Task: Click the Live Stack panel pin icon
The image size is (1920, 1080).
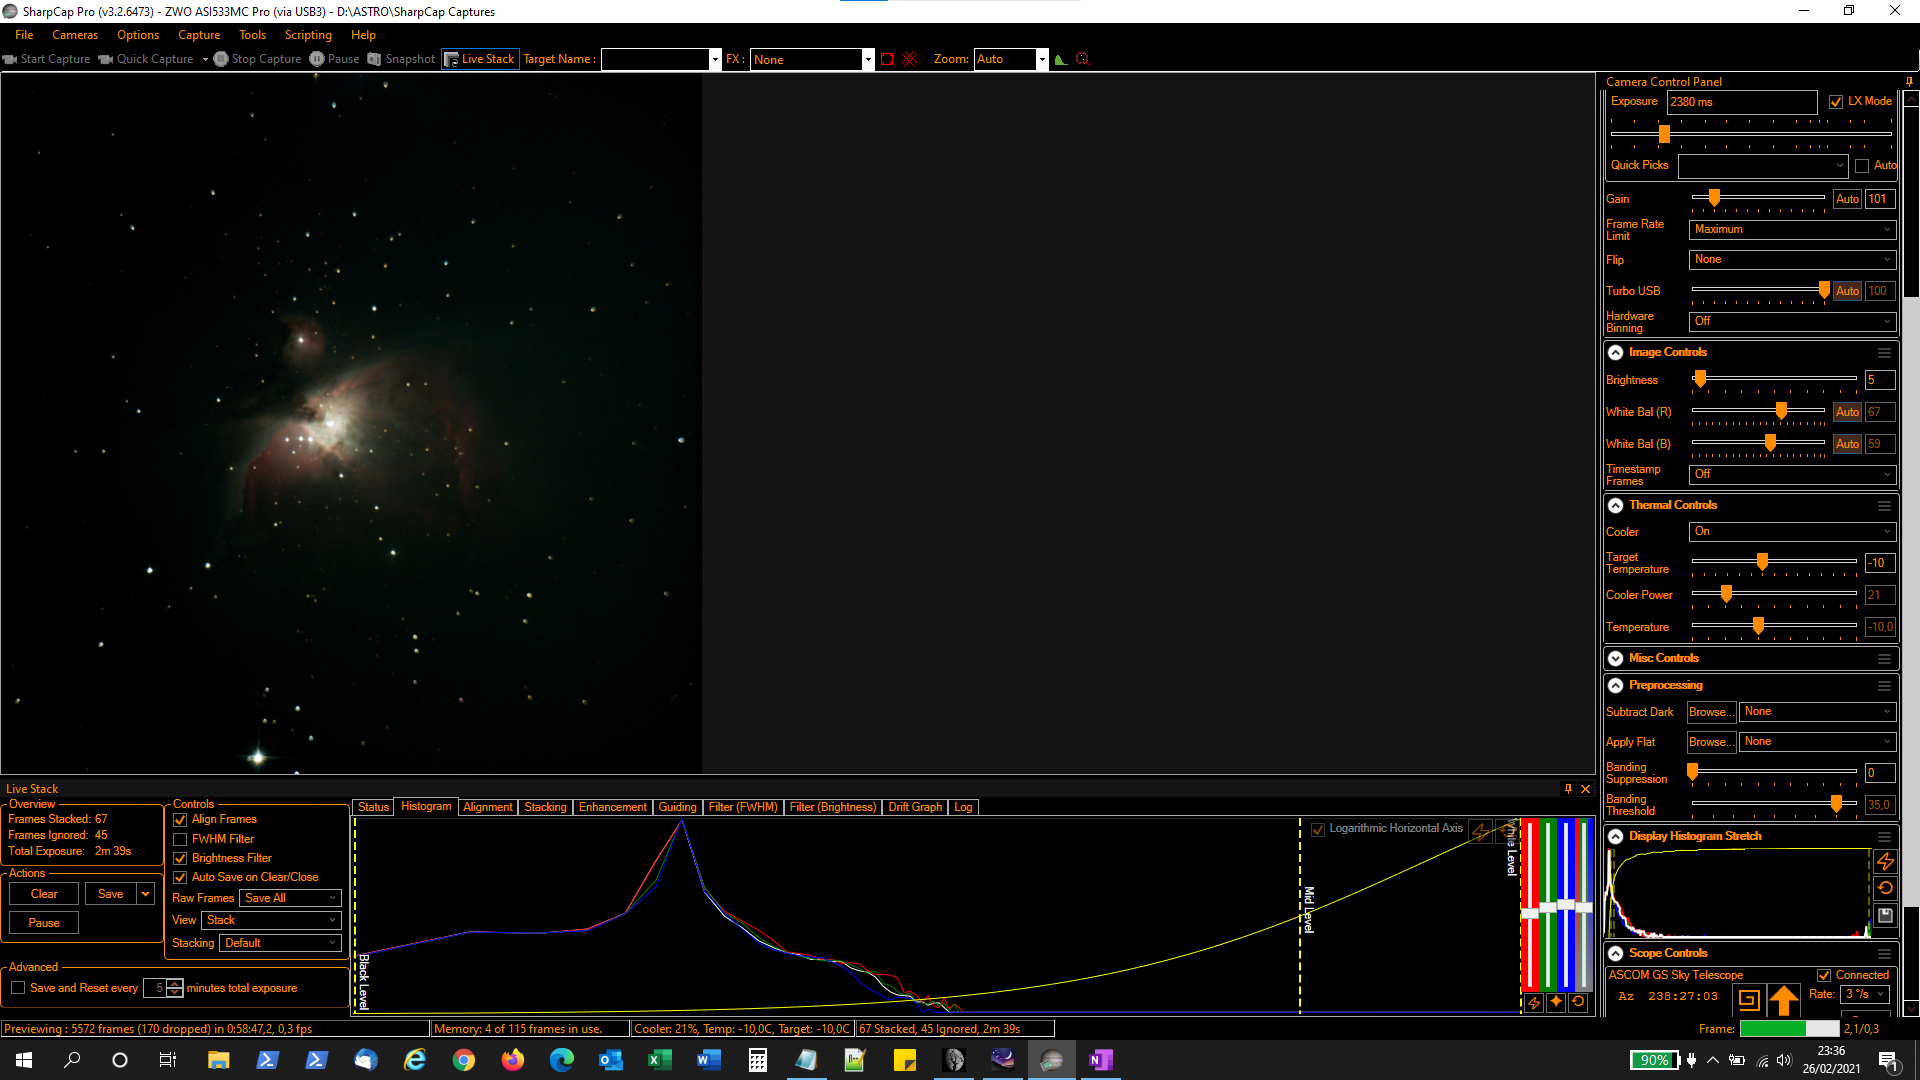Action: [x=1568, y=789]
